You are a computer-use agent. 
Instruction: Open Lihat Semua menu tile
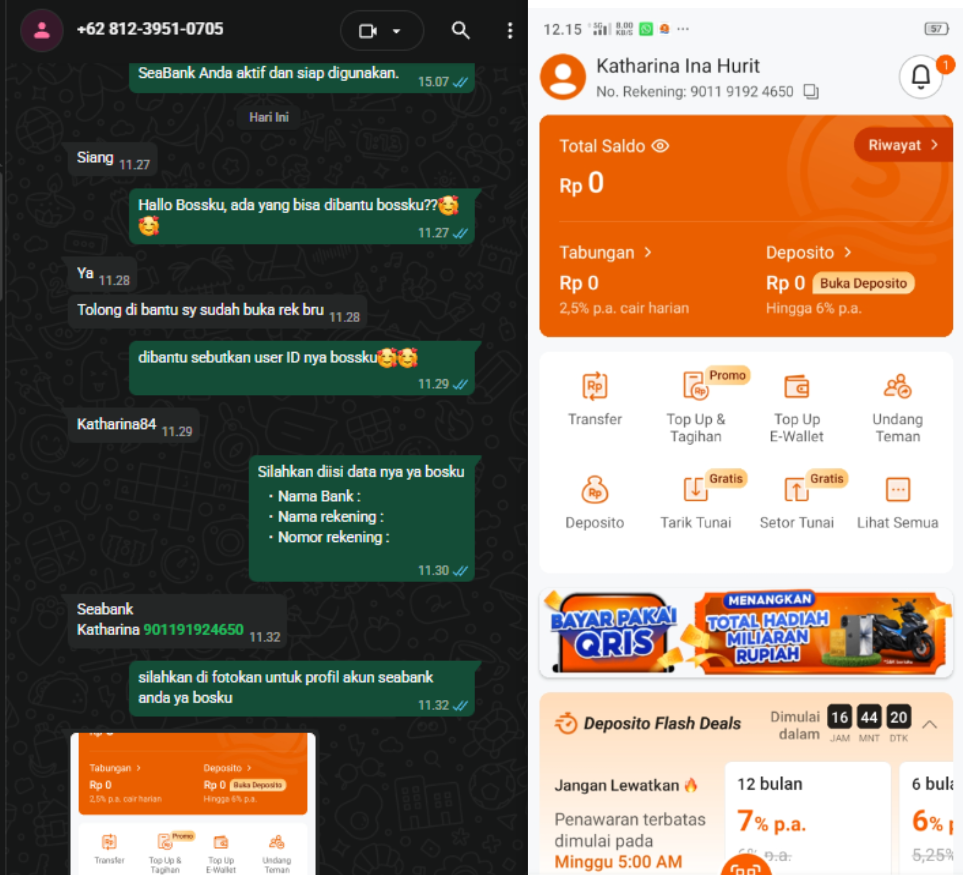point(897,503)
